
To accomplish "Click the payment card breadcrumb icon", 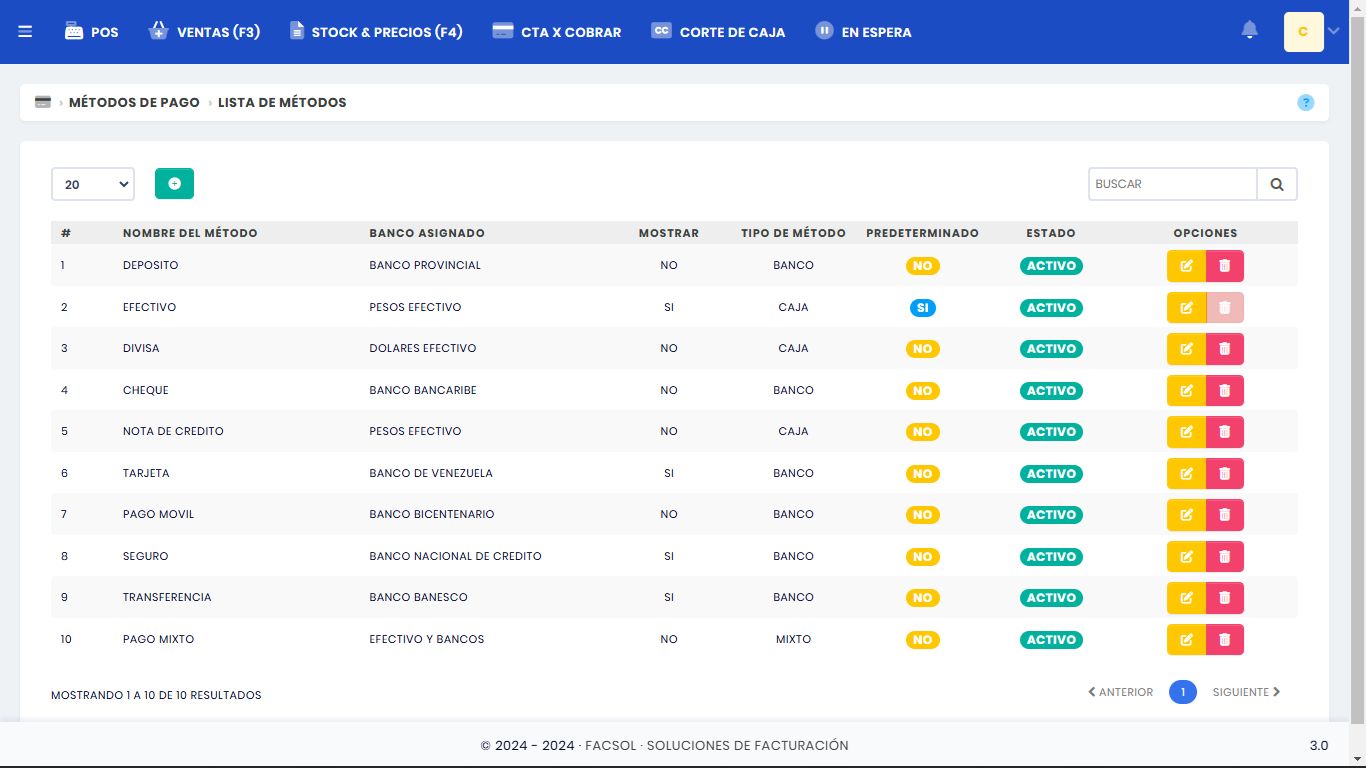I will [x=43, y=102].
